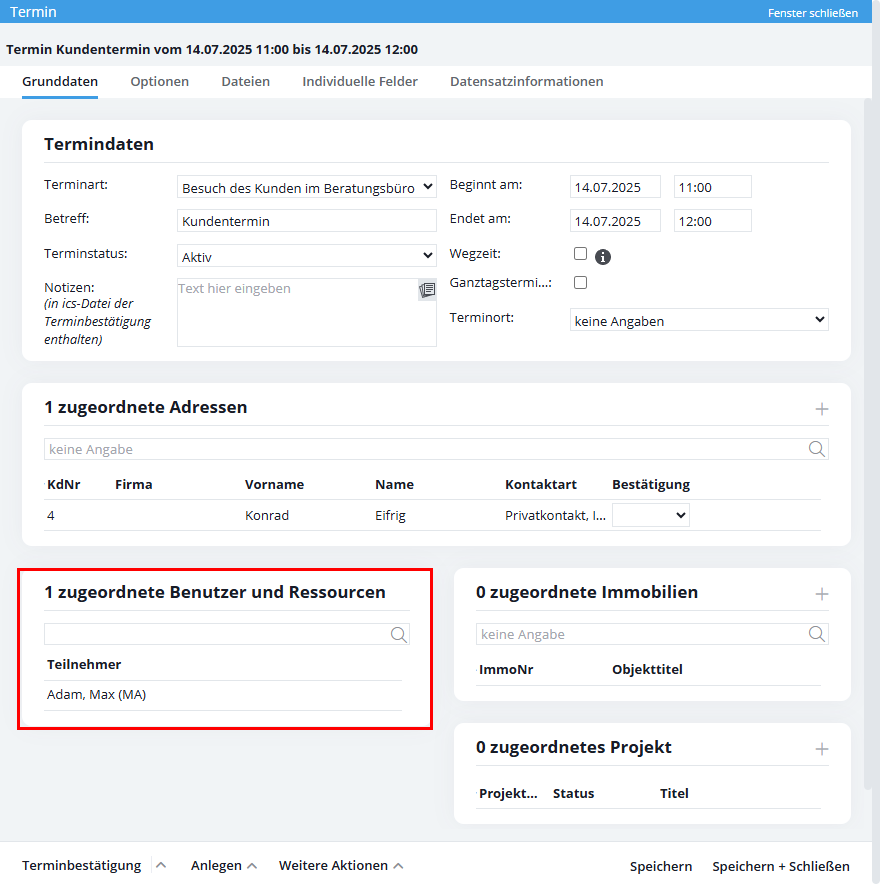880x886 pixels.
Task: Click the info icon beside Wegzeit
Action: 602,256
